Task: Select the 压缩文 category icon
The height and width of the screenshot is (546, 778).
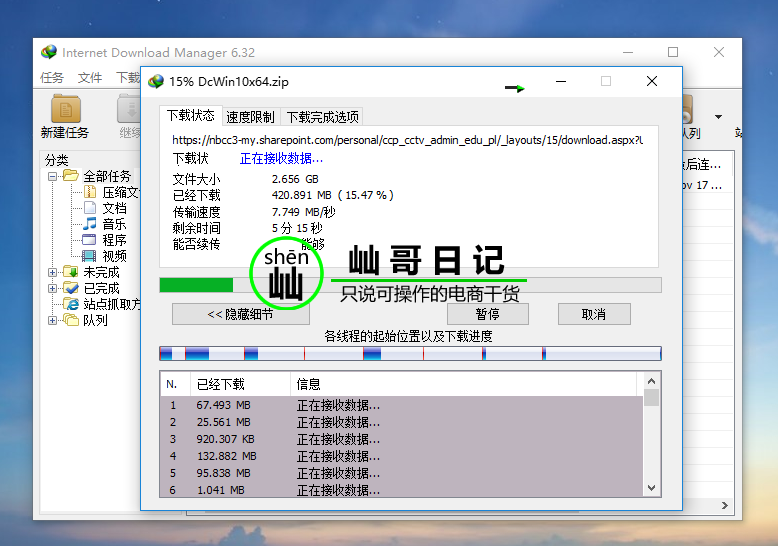Action: coord(90,192)
